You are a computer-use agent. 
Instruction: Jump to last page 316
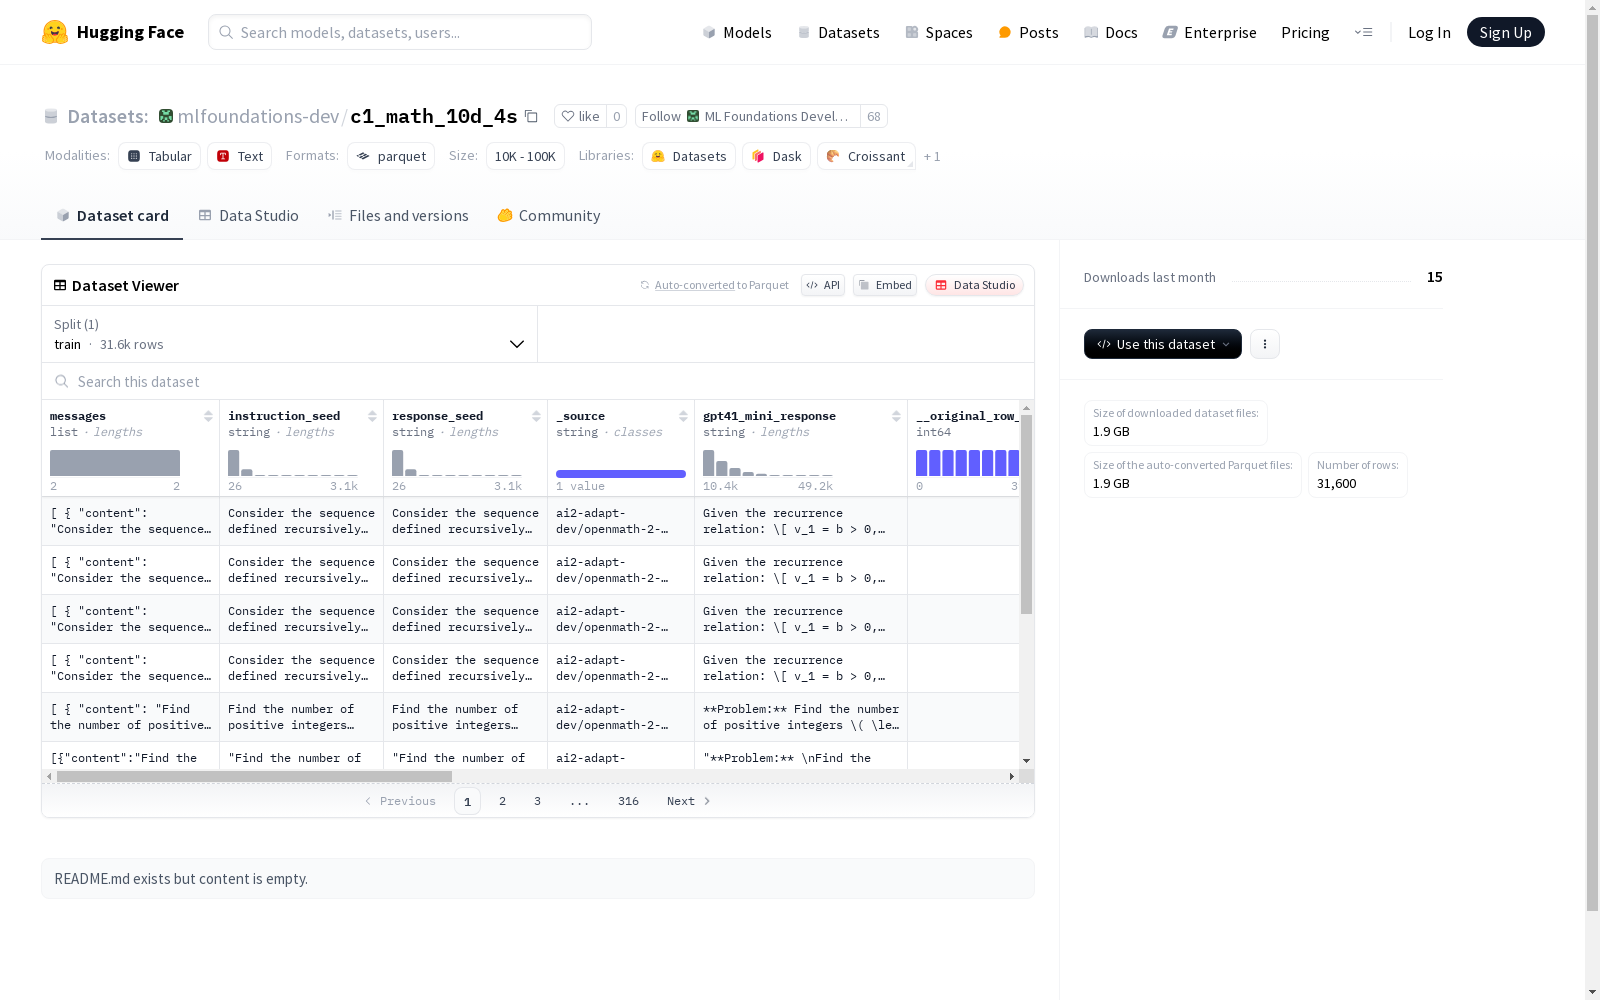(628, 801)
